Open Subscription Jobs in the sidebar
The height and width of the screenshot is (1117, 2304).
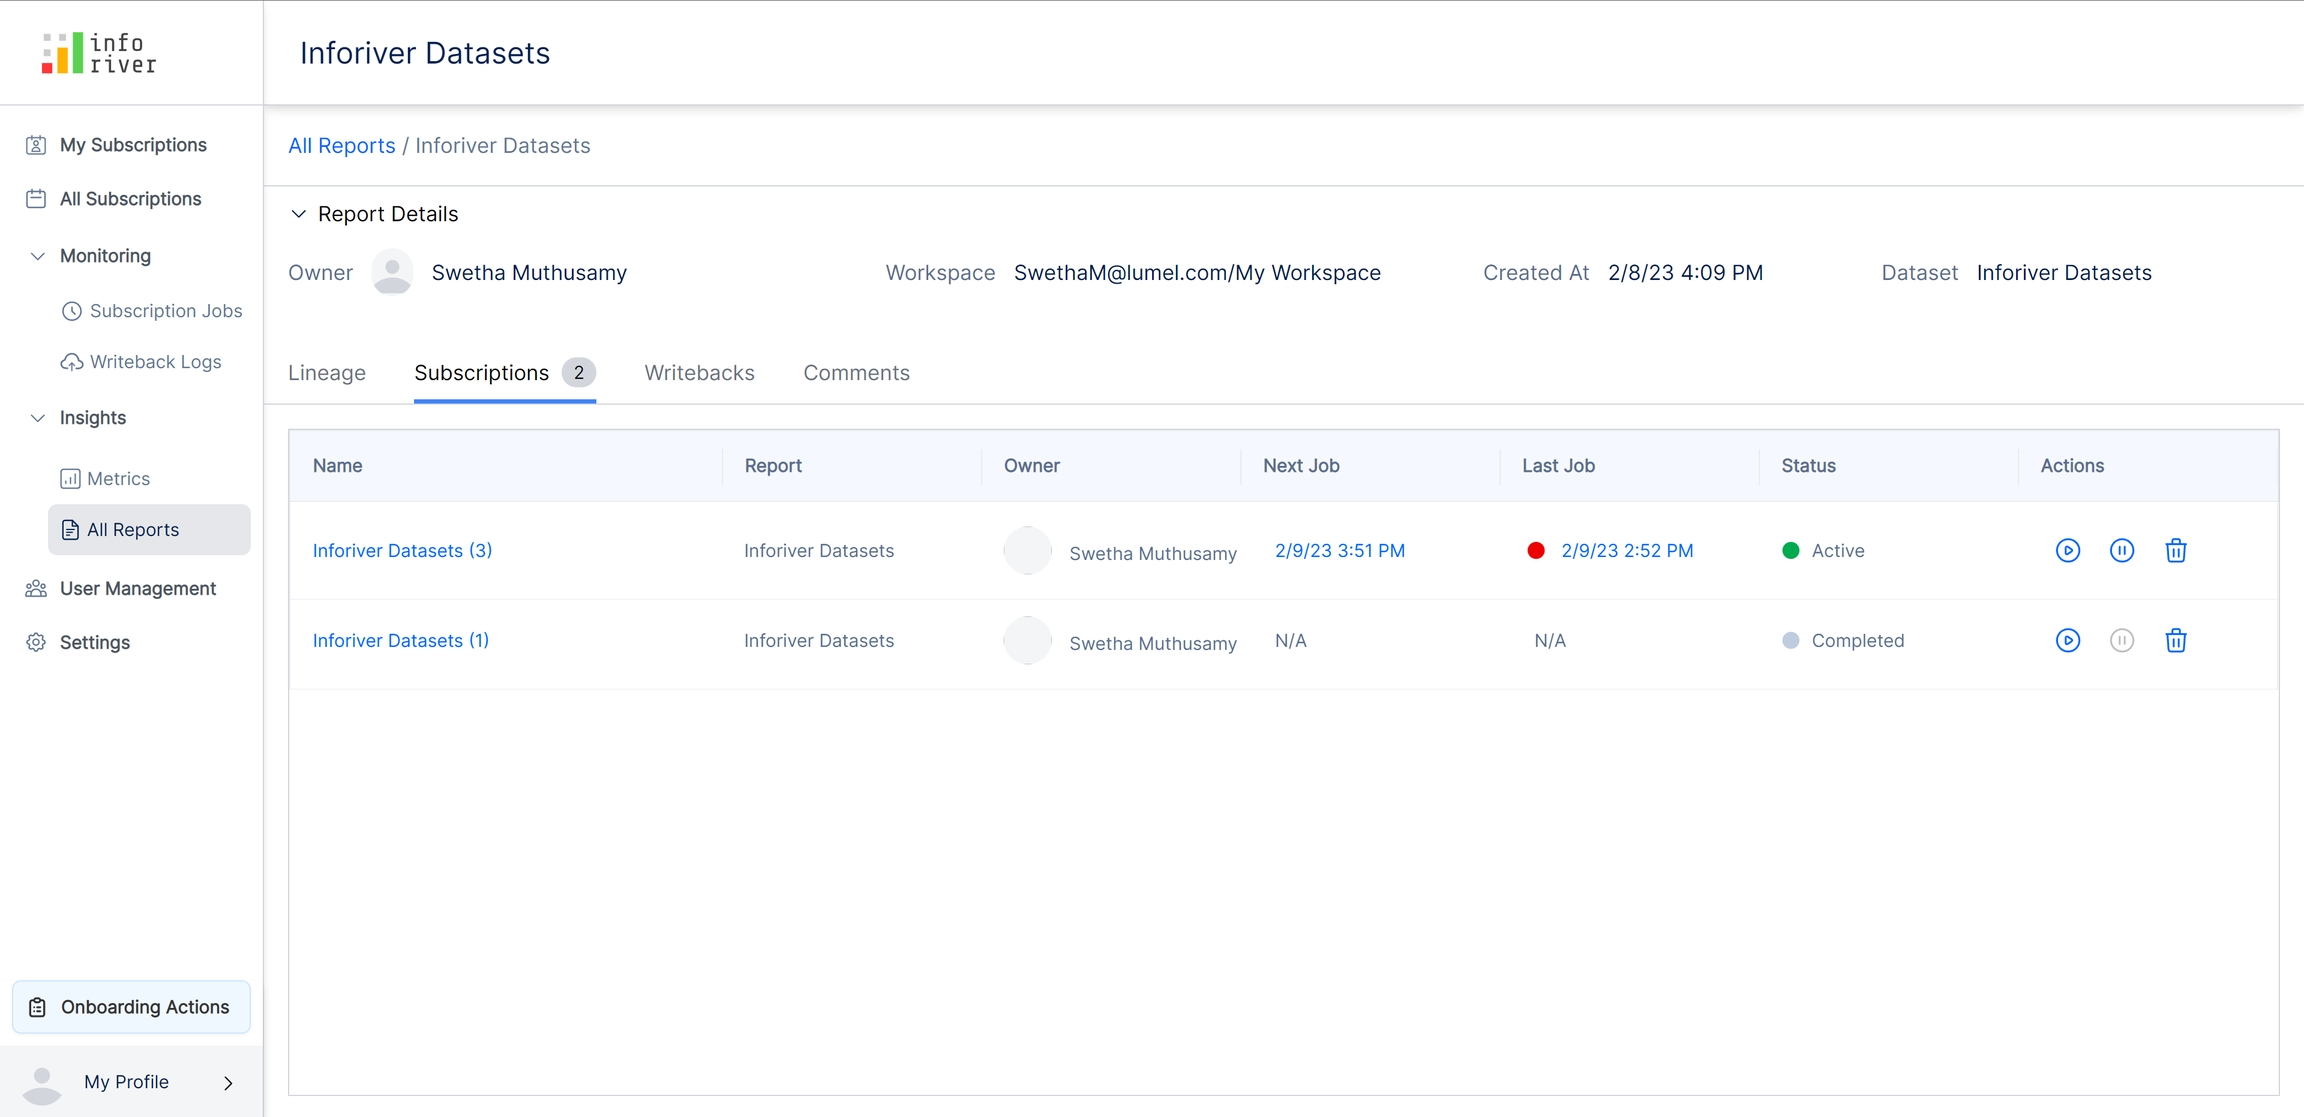coord(165,311)
